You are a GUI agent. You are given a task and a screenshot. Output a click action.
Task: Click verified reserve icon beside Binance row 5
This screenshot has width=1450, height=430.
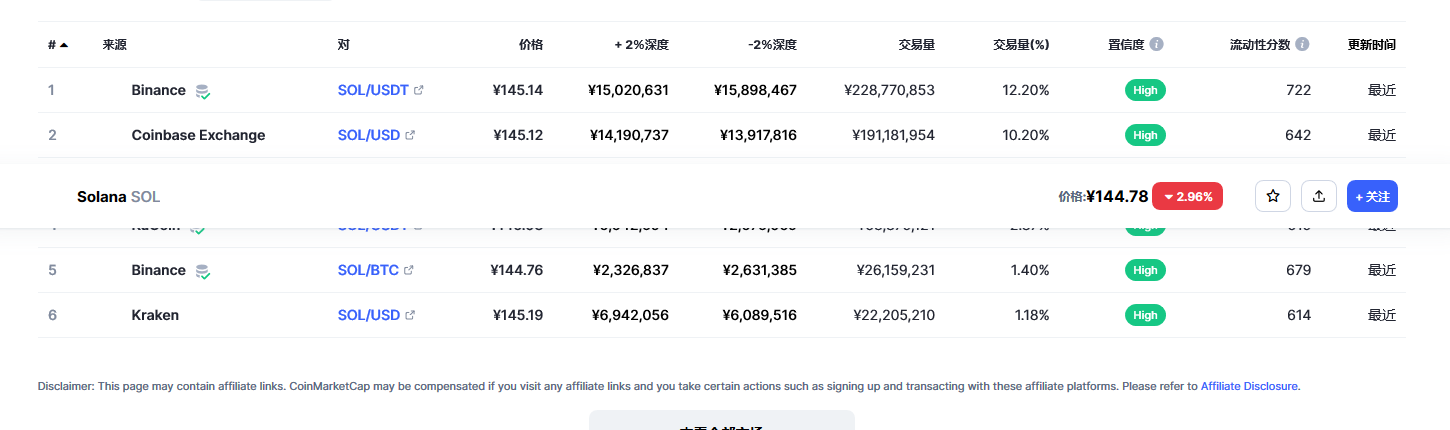[x=202, y=271]
